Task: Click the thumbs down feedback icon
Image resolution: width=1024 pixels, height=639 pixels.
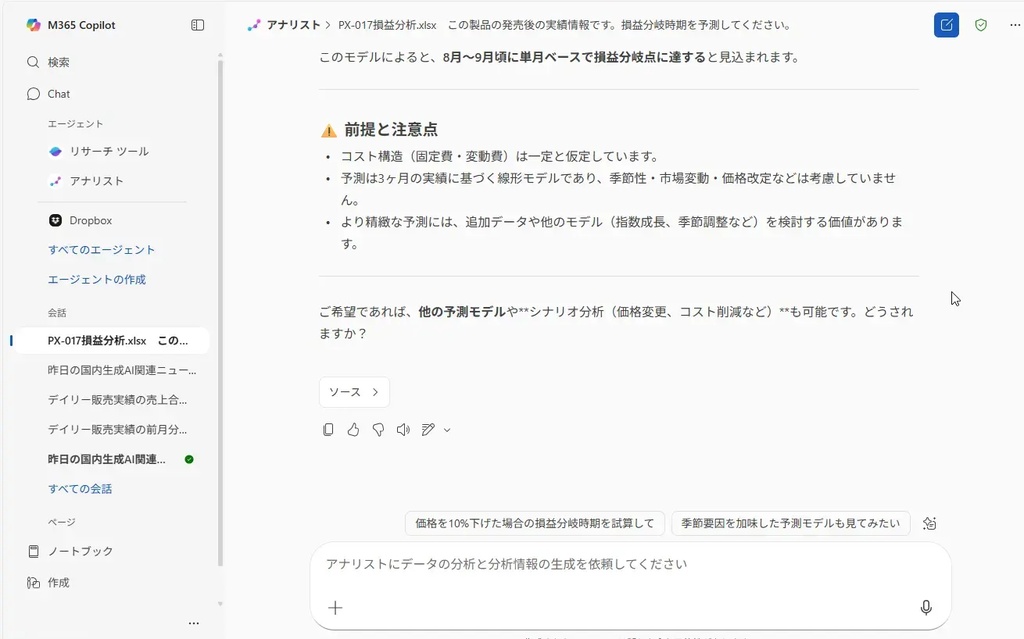Action: [x=378, y=430]
